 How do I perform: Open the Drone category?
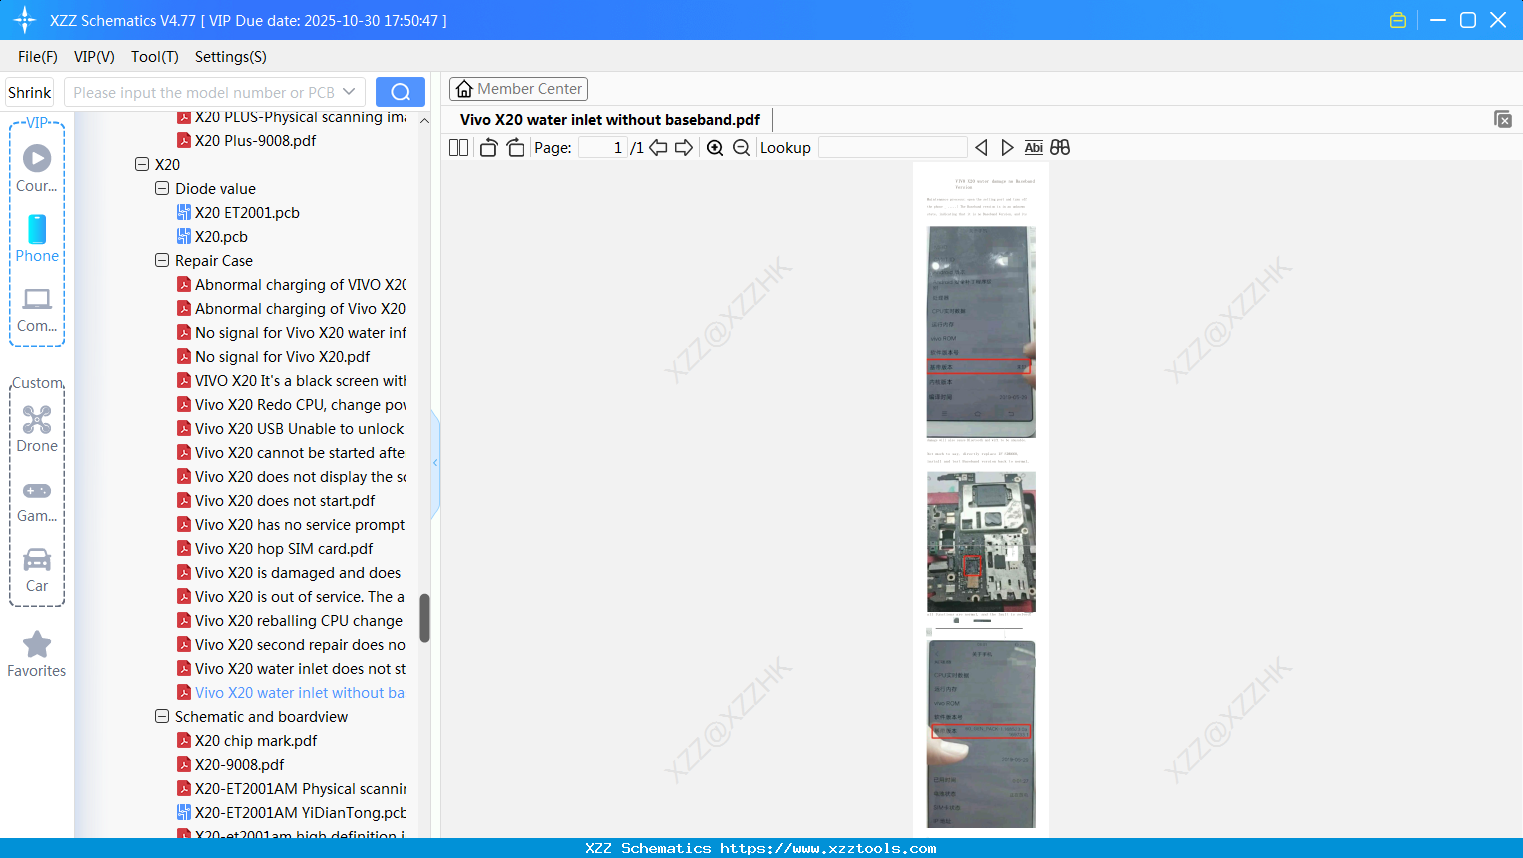coord(37,430)
